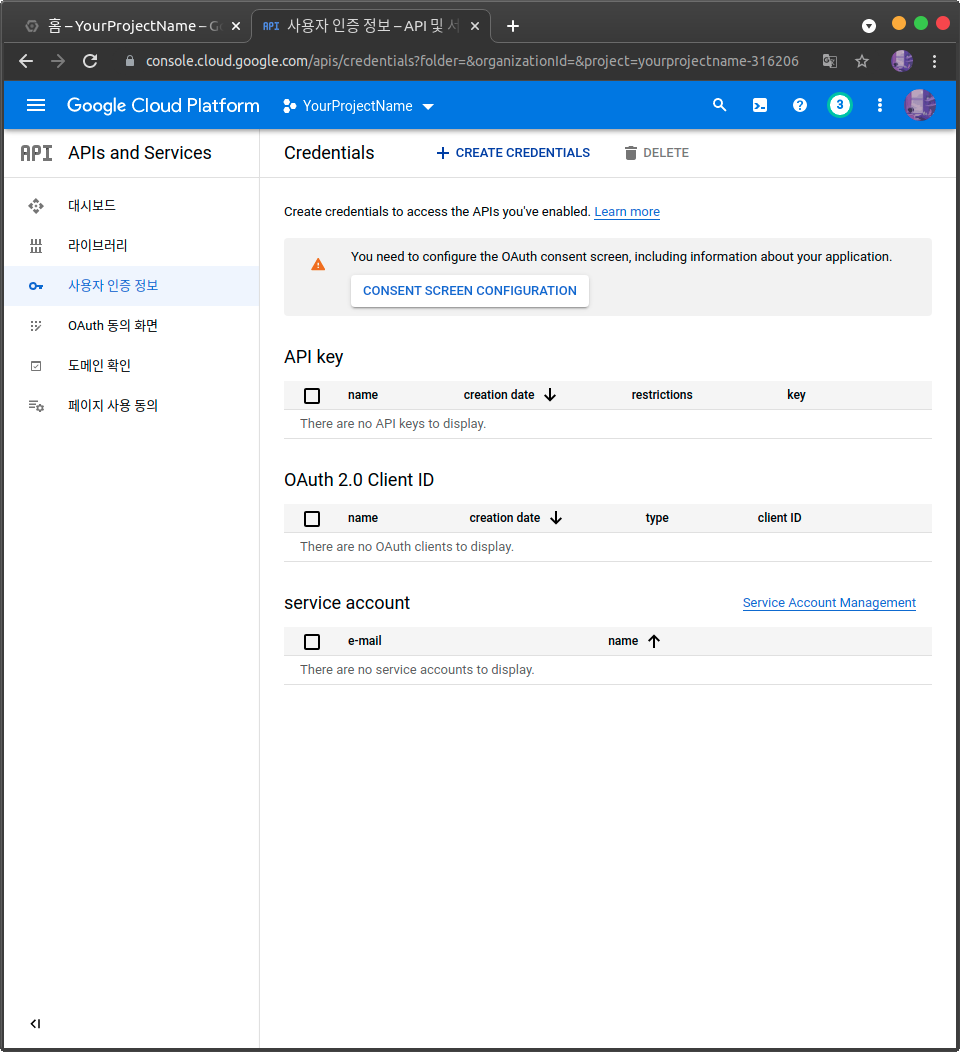960x1052 pixels.
Task: Click the browser forward arrow
Action: tap(58, 61)
